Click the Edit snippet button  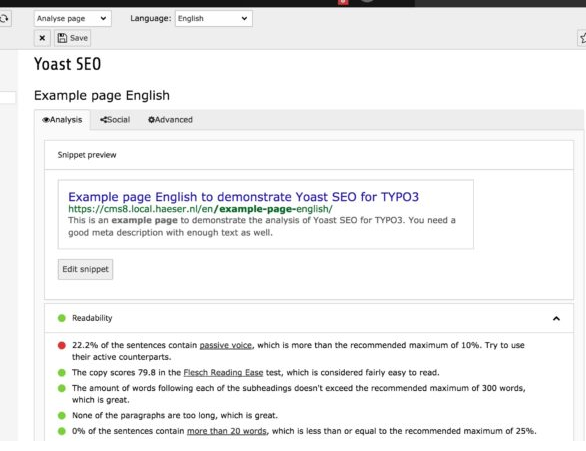pyautogui.click(x=85, y=269)
